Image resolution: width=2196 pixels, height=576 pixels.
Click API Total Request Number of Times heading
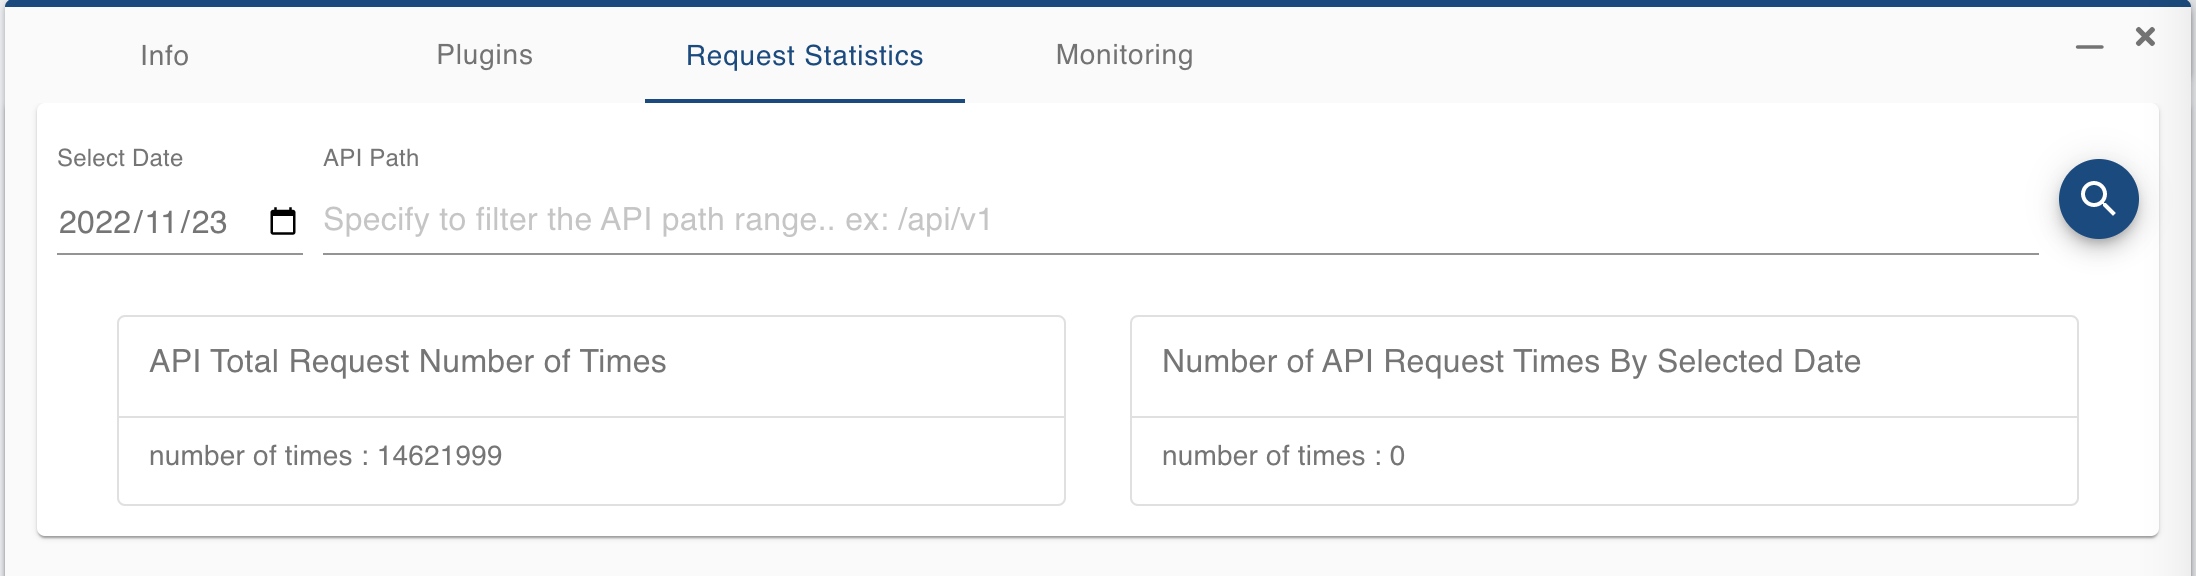click(408, 361)
